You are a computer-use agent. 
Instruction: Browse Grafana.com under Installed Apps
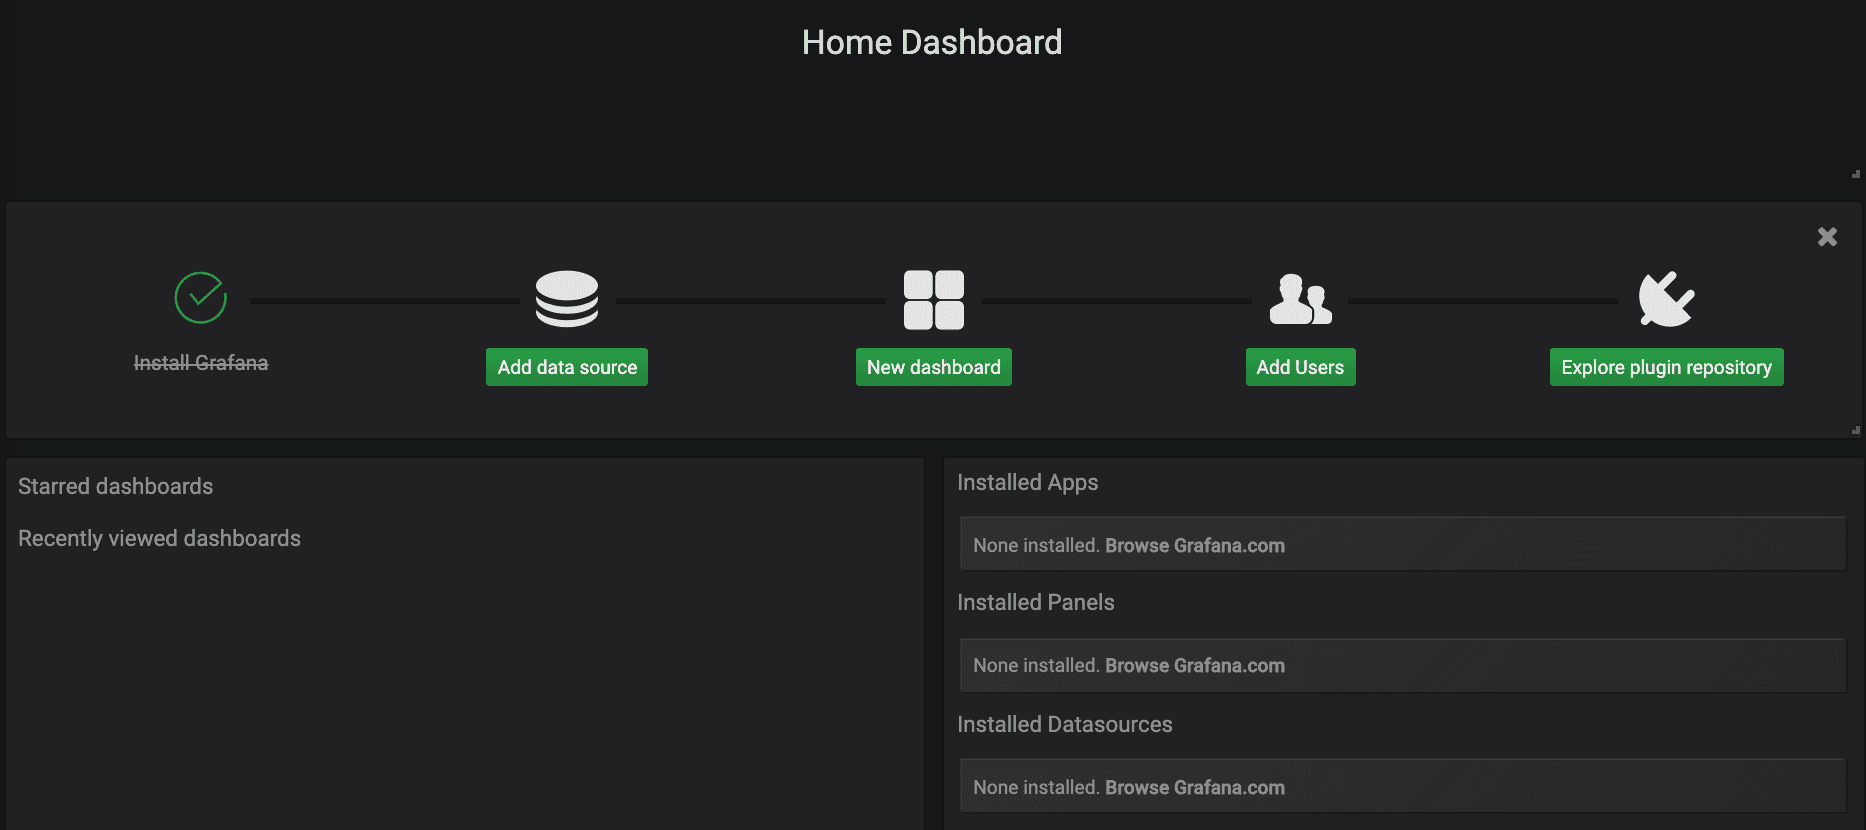pyautogui.click(x=1194, y=546)
